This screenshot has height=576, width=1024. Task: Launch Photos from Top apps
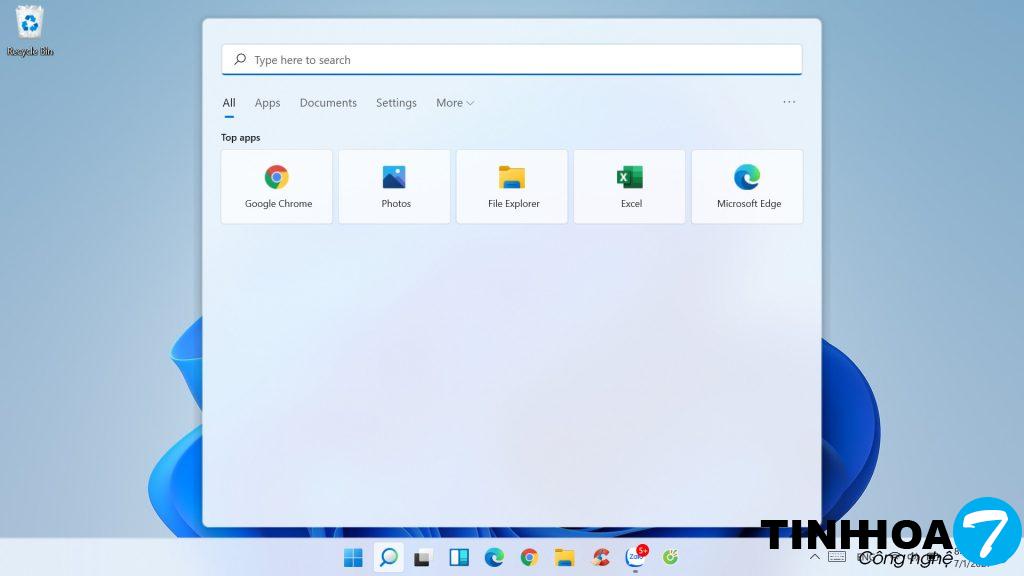pos(394,186)
